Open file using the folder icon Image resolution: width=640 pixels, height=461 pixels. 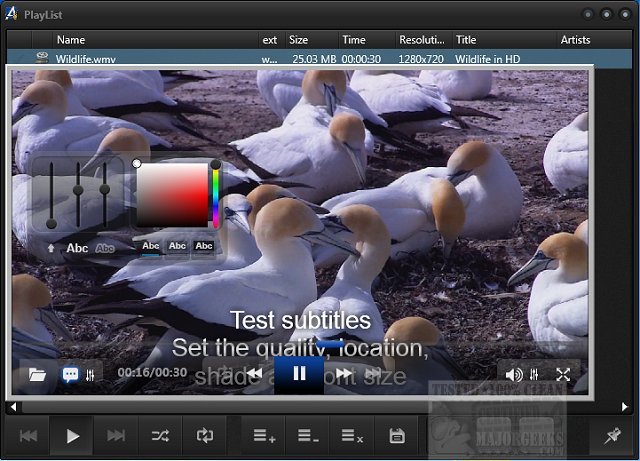[37, 375]
